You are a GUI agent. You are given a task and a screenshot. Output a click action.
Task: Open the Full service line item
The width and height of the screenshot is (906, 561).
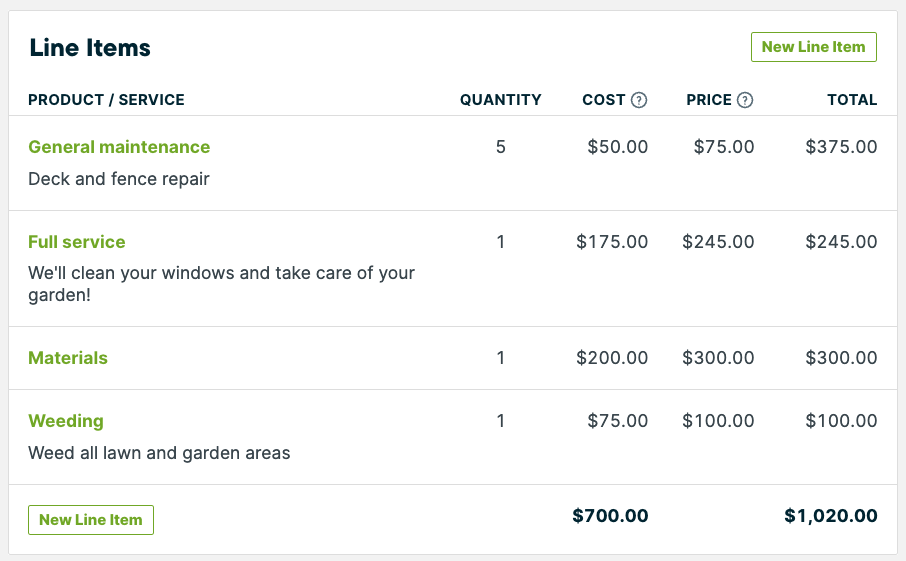tap(77, 242)
